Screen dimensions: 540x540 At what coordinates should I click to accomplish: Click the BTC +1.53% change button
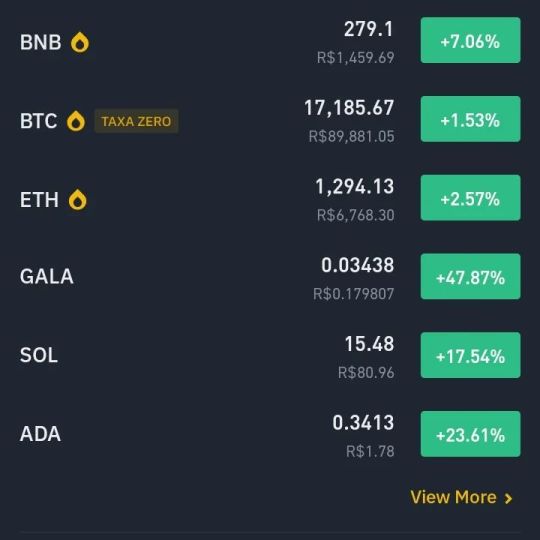pyautogui.click(x=470, y=119)
